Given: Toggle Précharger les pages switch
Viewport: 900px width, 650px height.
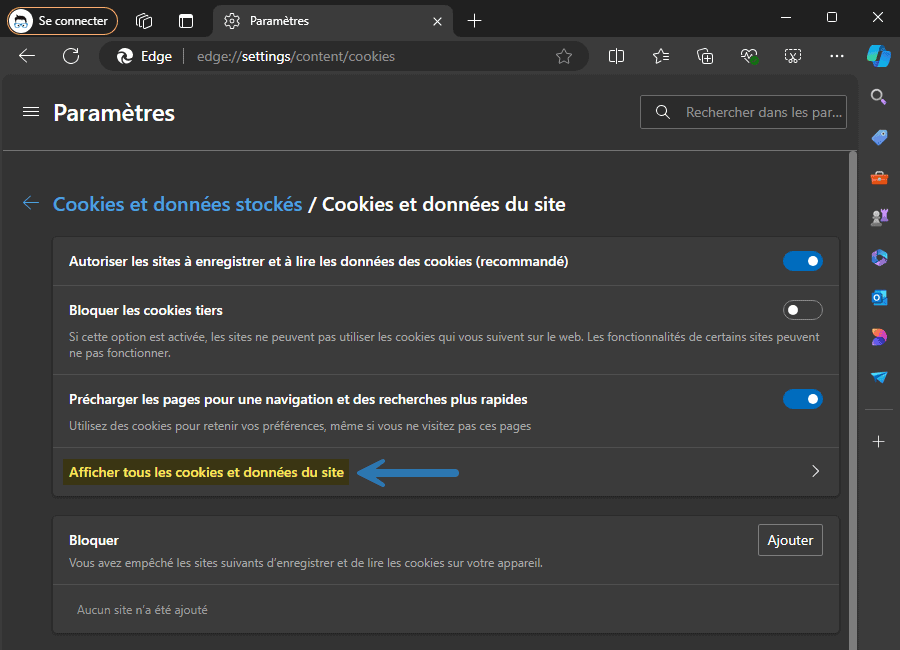Looking at the screenshot, I should [802, 399].
